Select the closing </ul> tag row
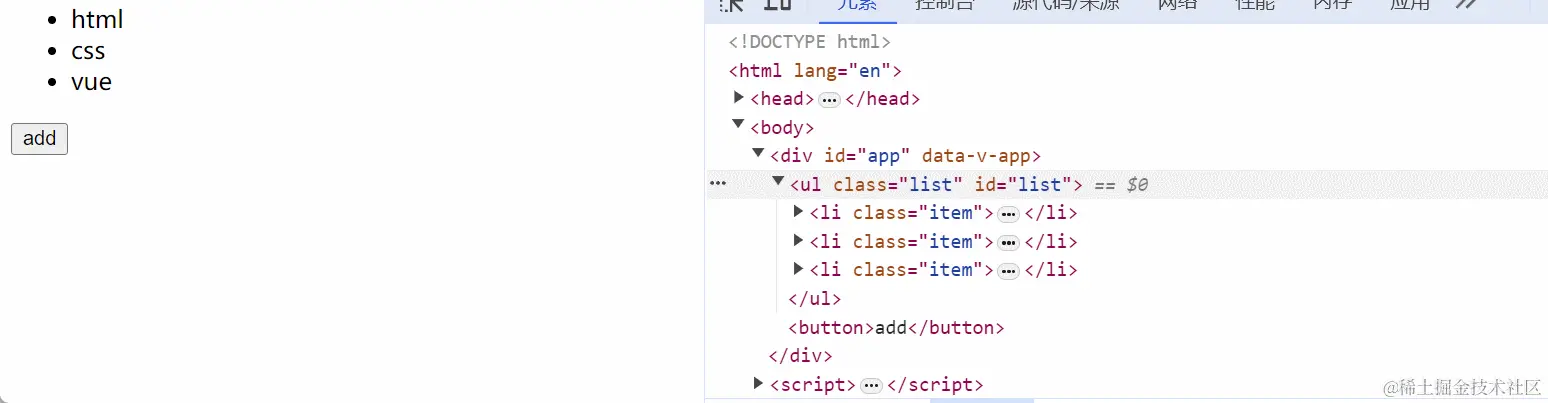 815,299
